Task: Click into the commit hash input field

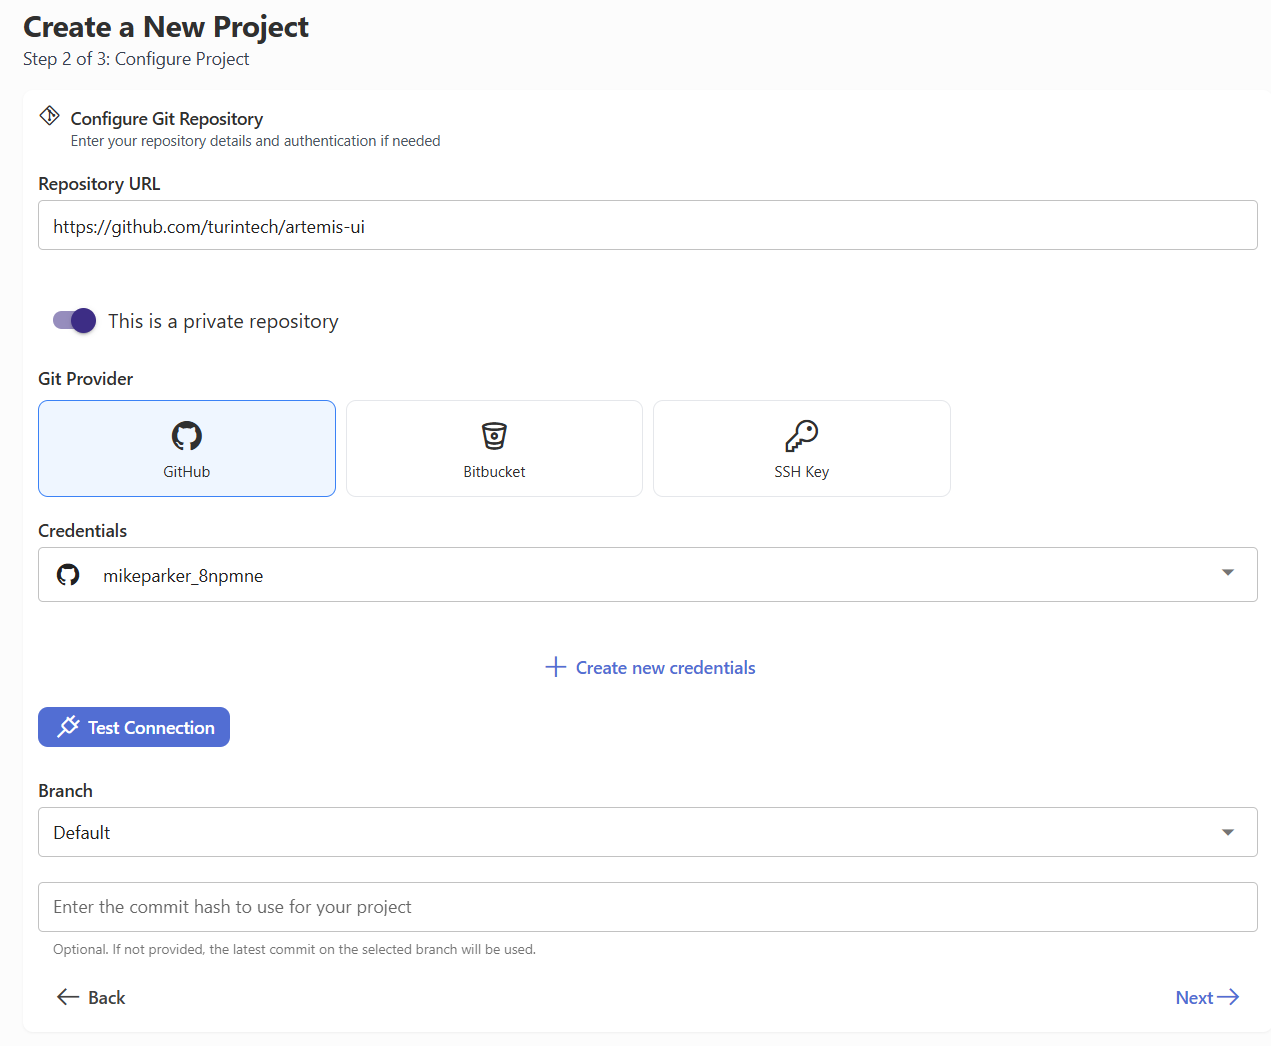Action: tap(648, 907)
